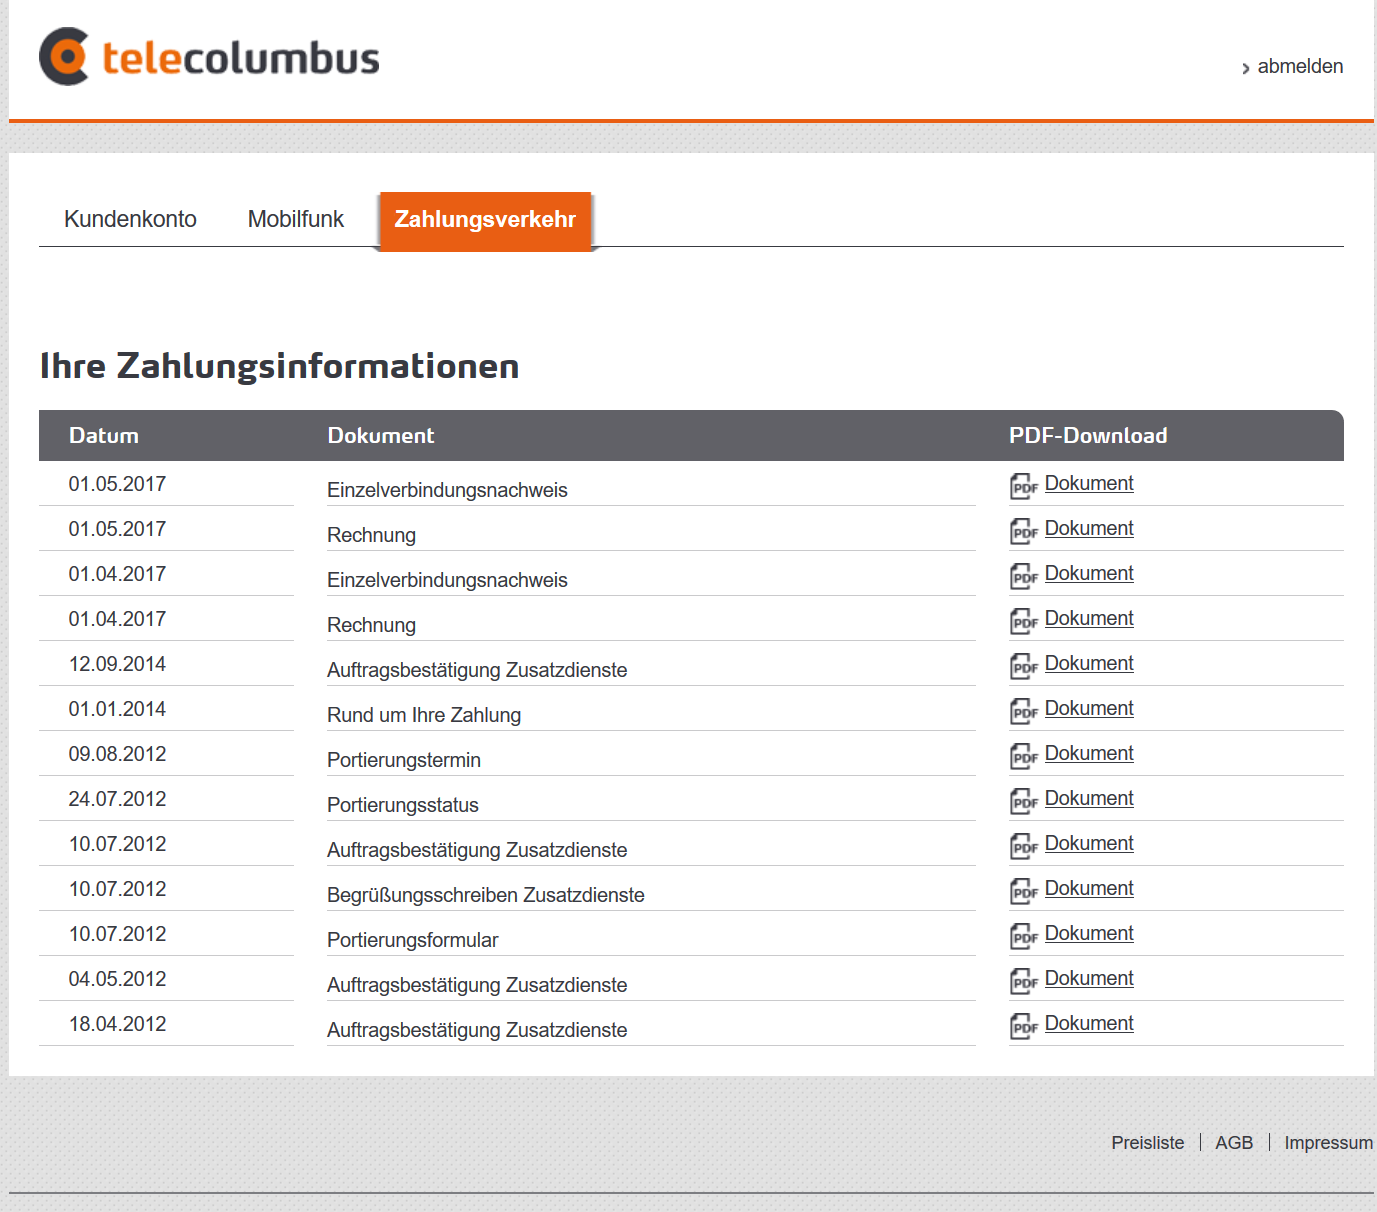Click PDF icon for 01.04.2017 Rechnung

(x=1023, y=621)
